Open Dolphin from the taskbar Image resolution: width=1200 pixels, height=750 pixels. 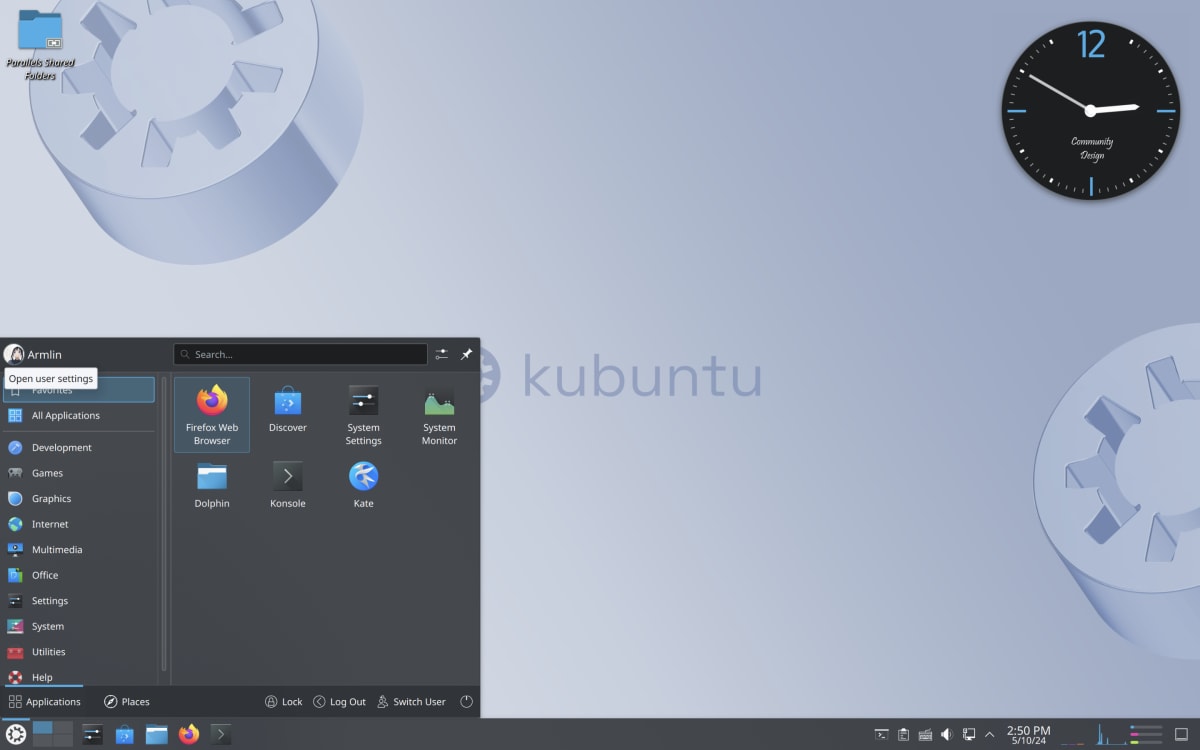[156, 735]
